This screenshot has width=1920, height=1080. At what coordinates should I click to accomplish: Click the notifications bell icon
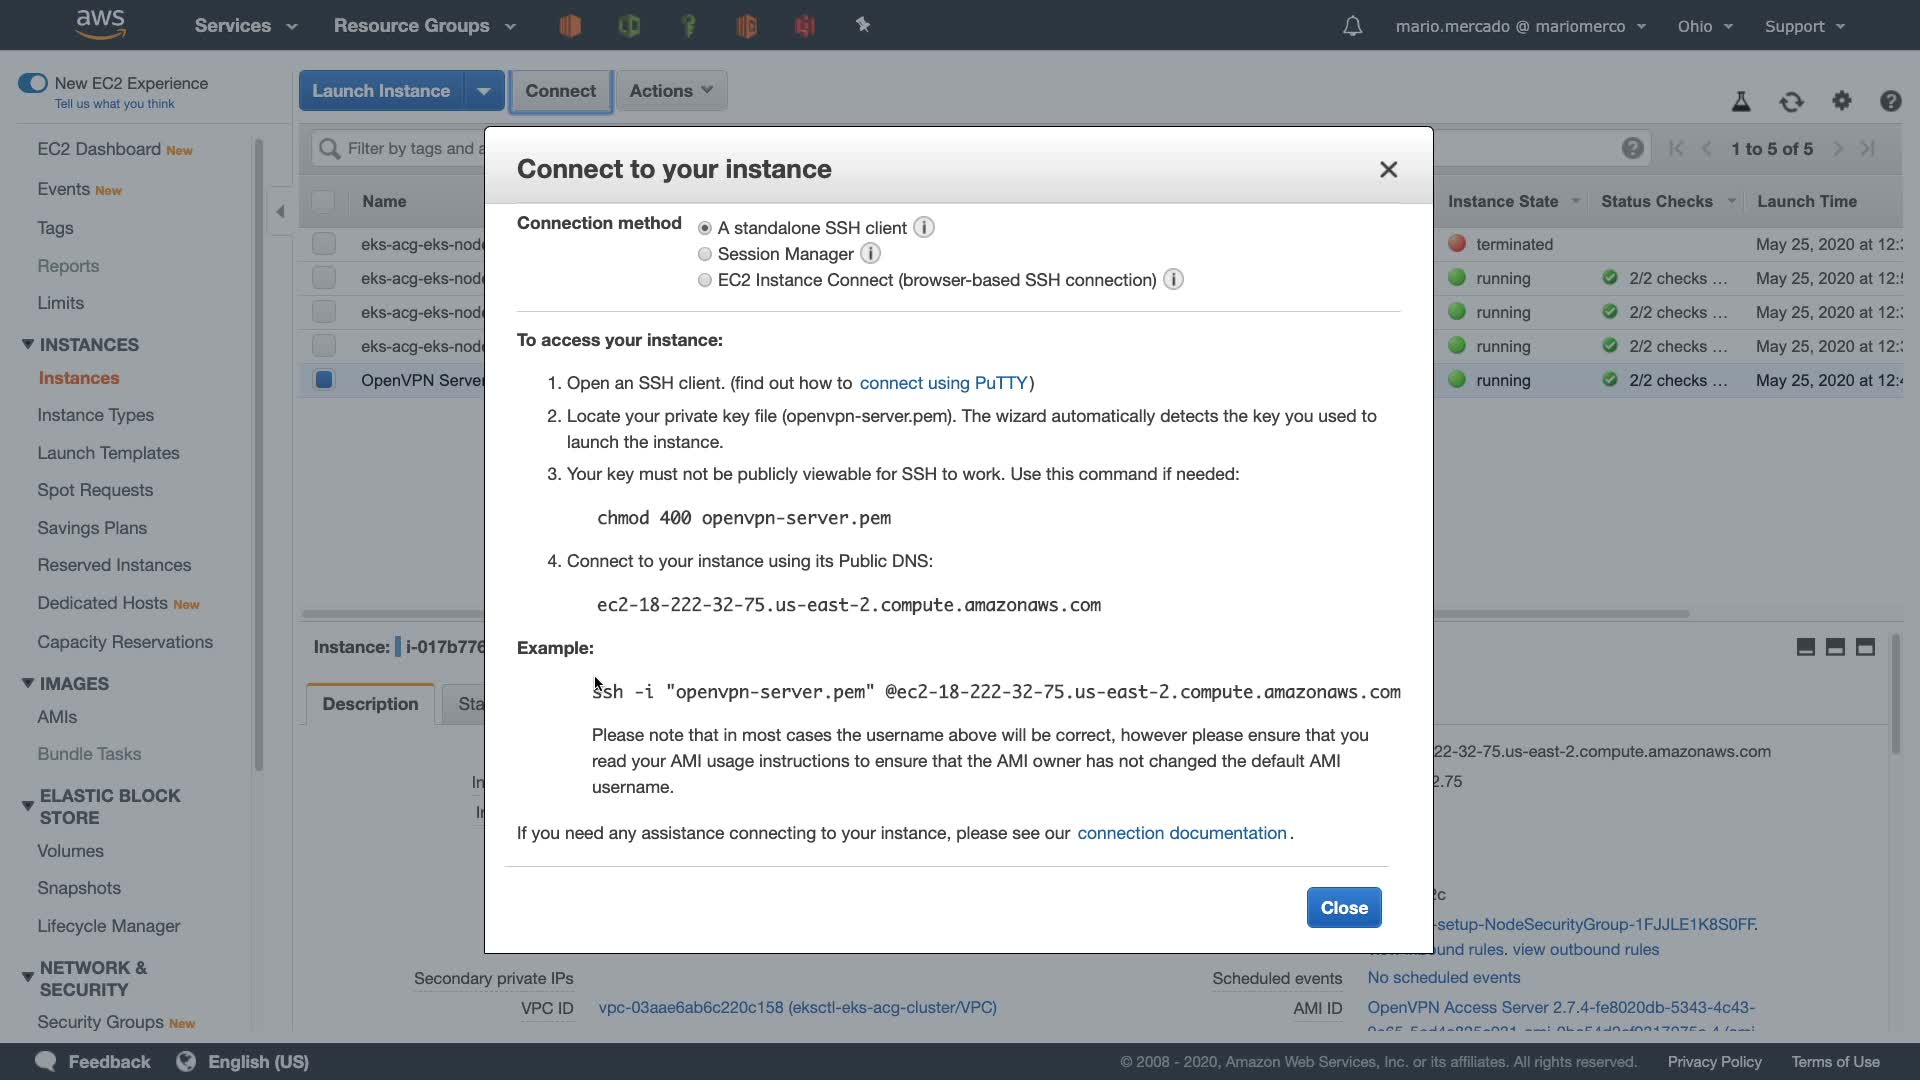[1352, 26]
